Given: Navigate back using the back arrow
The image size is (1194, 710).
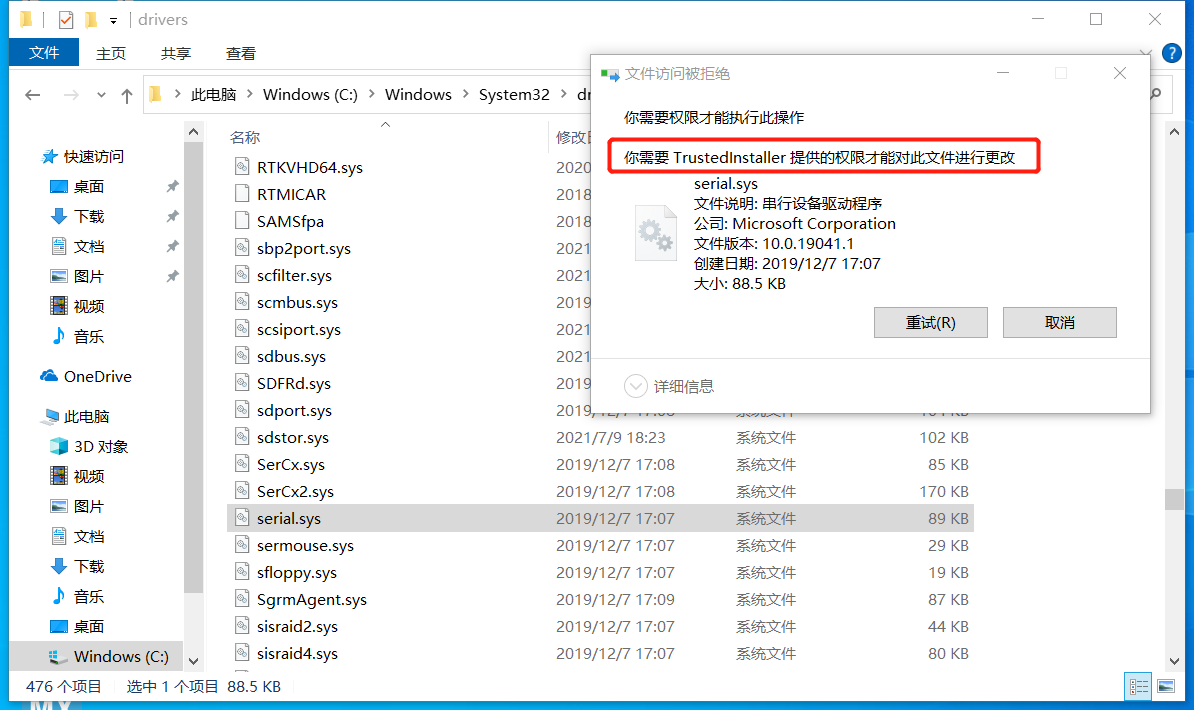Looking at the screenshot, I should pyautogui.click(x=32, y=94).
